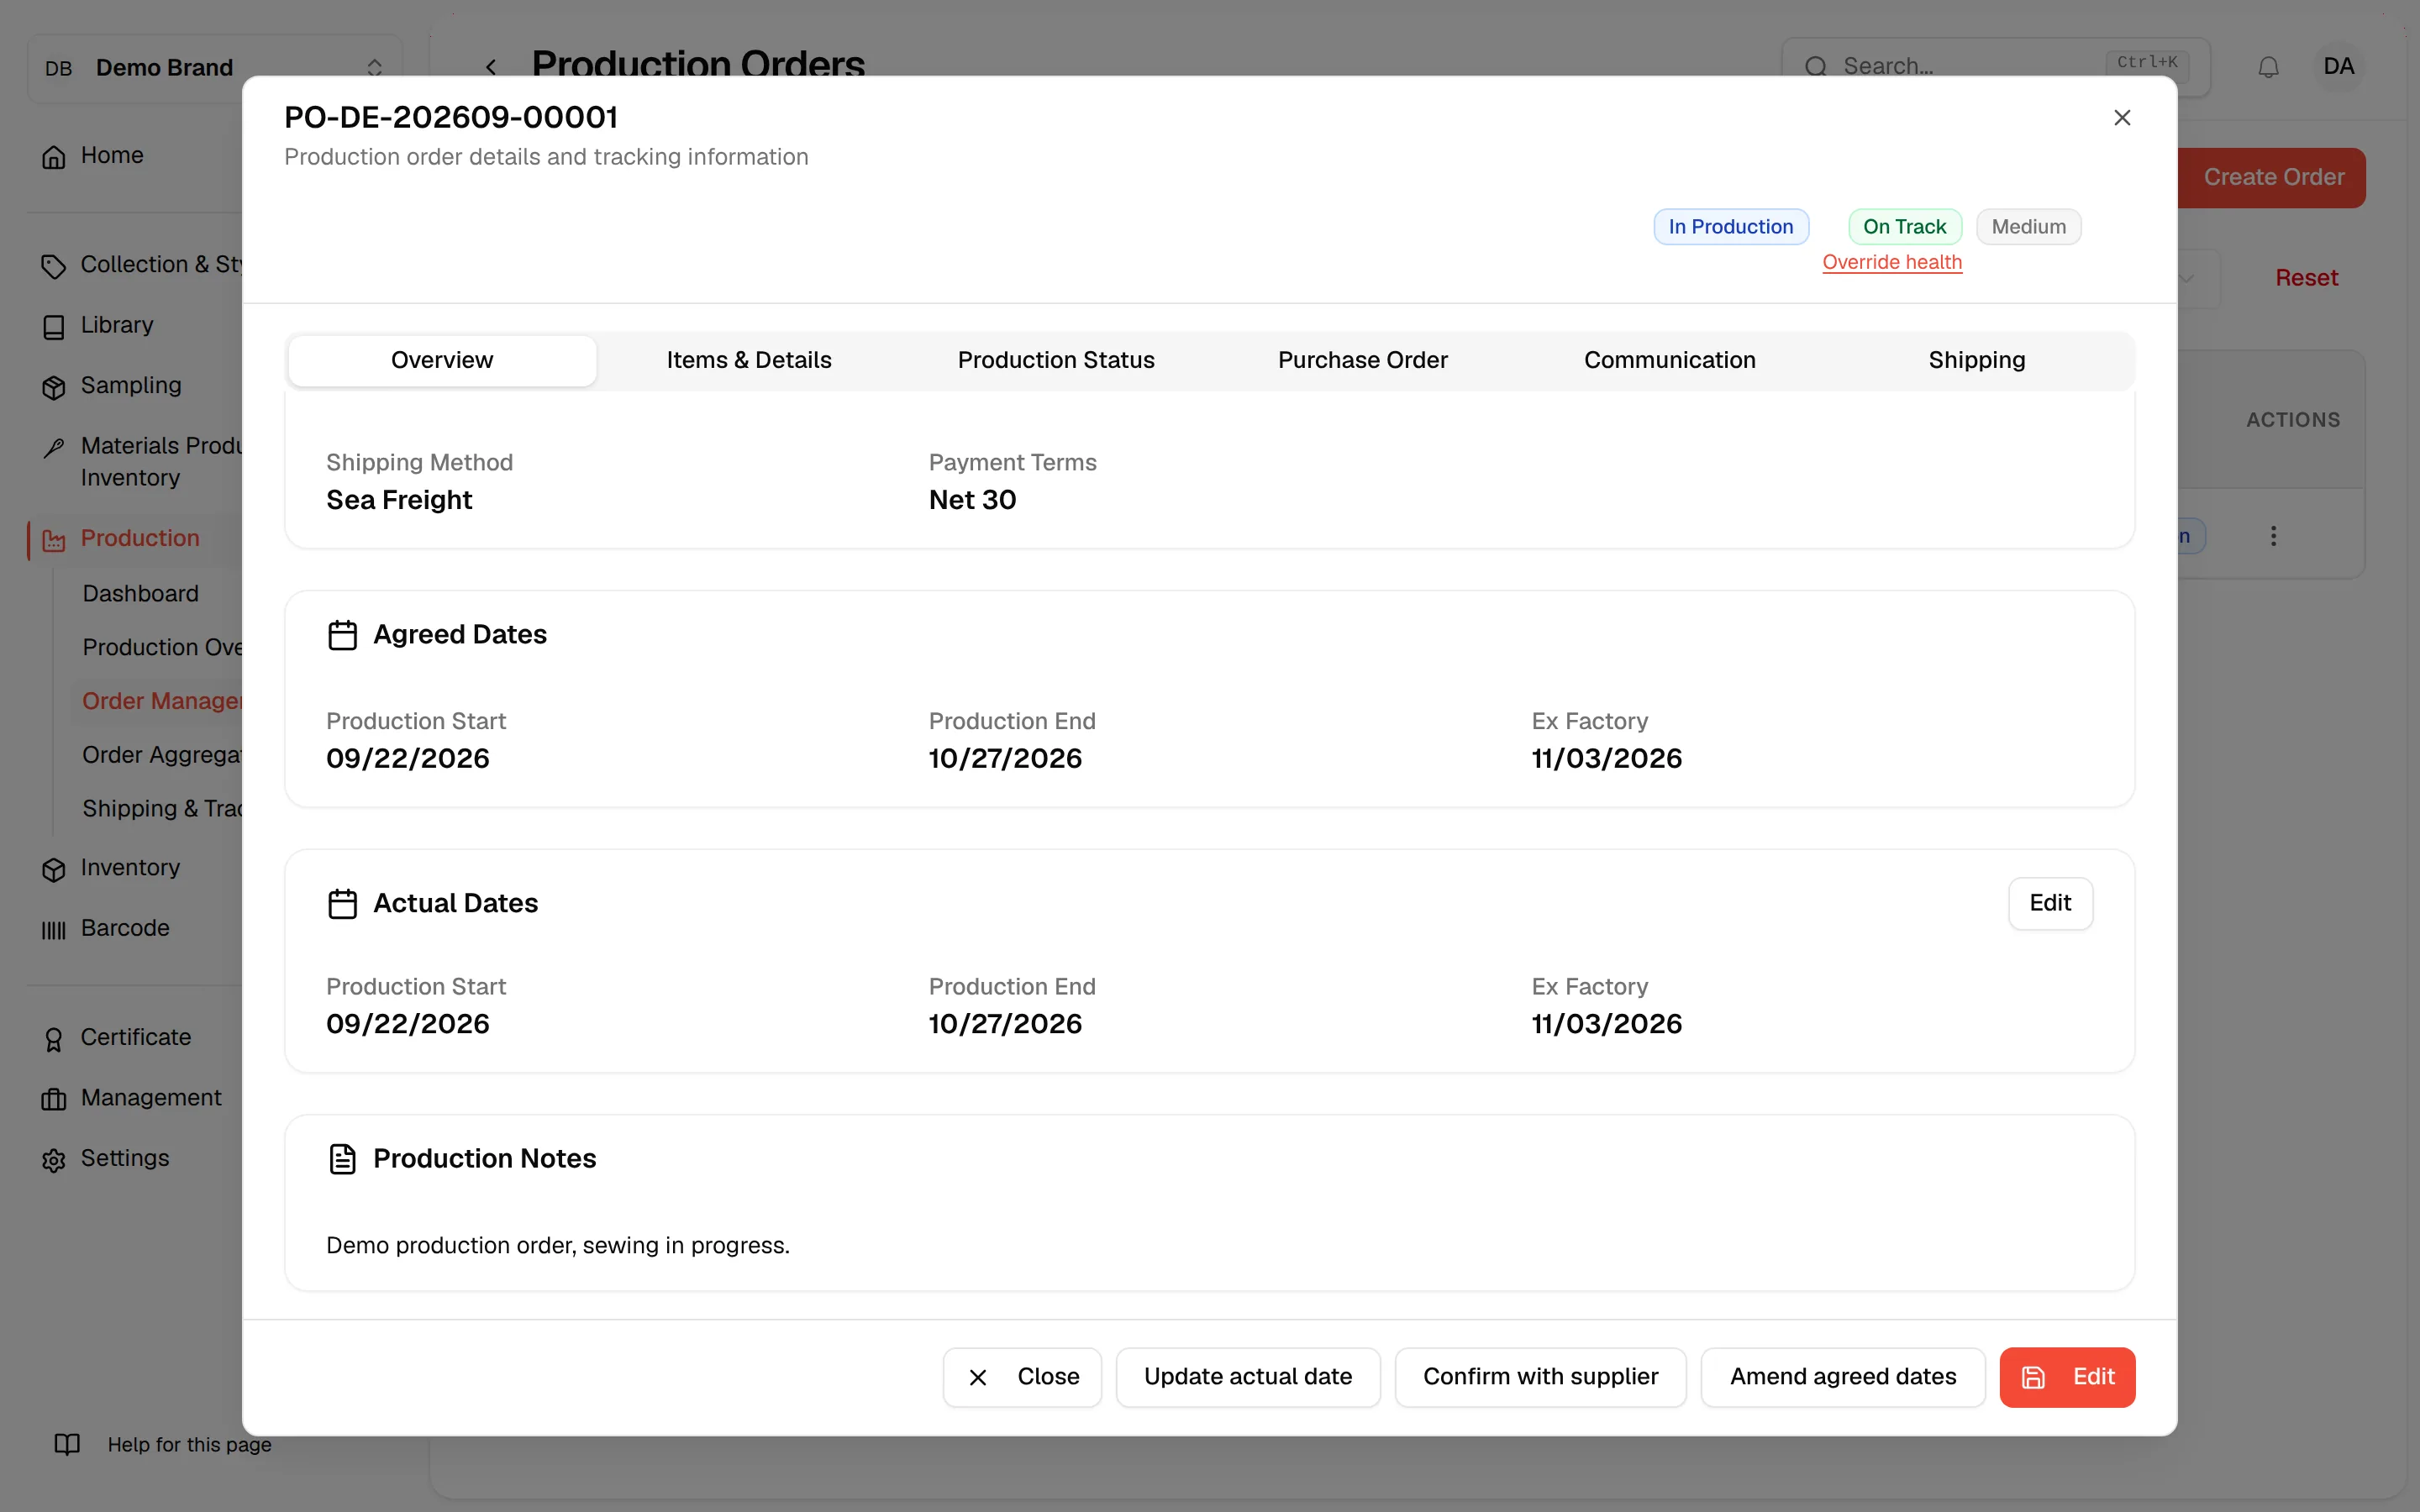This screenshot has height=1512, width=2420.
Task: Click the Help book icon
Action: pos(67,1444)
